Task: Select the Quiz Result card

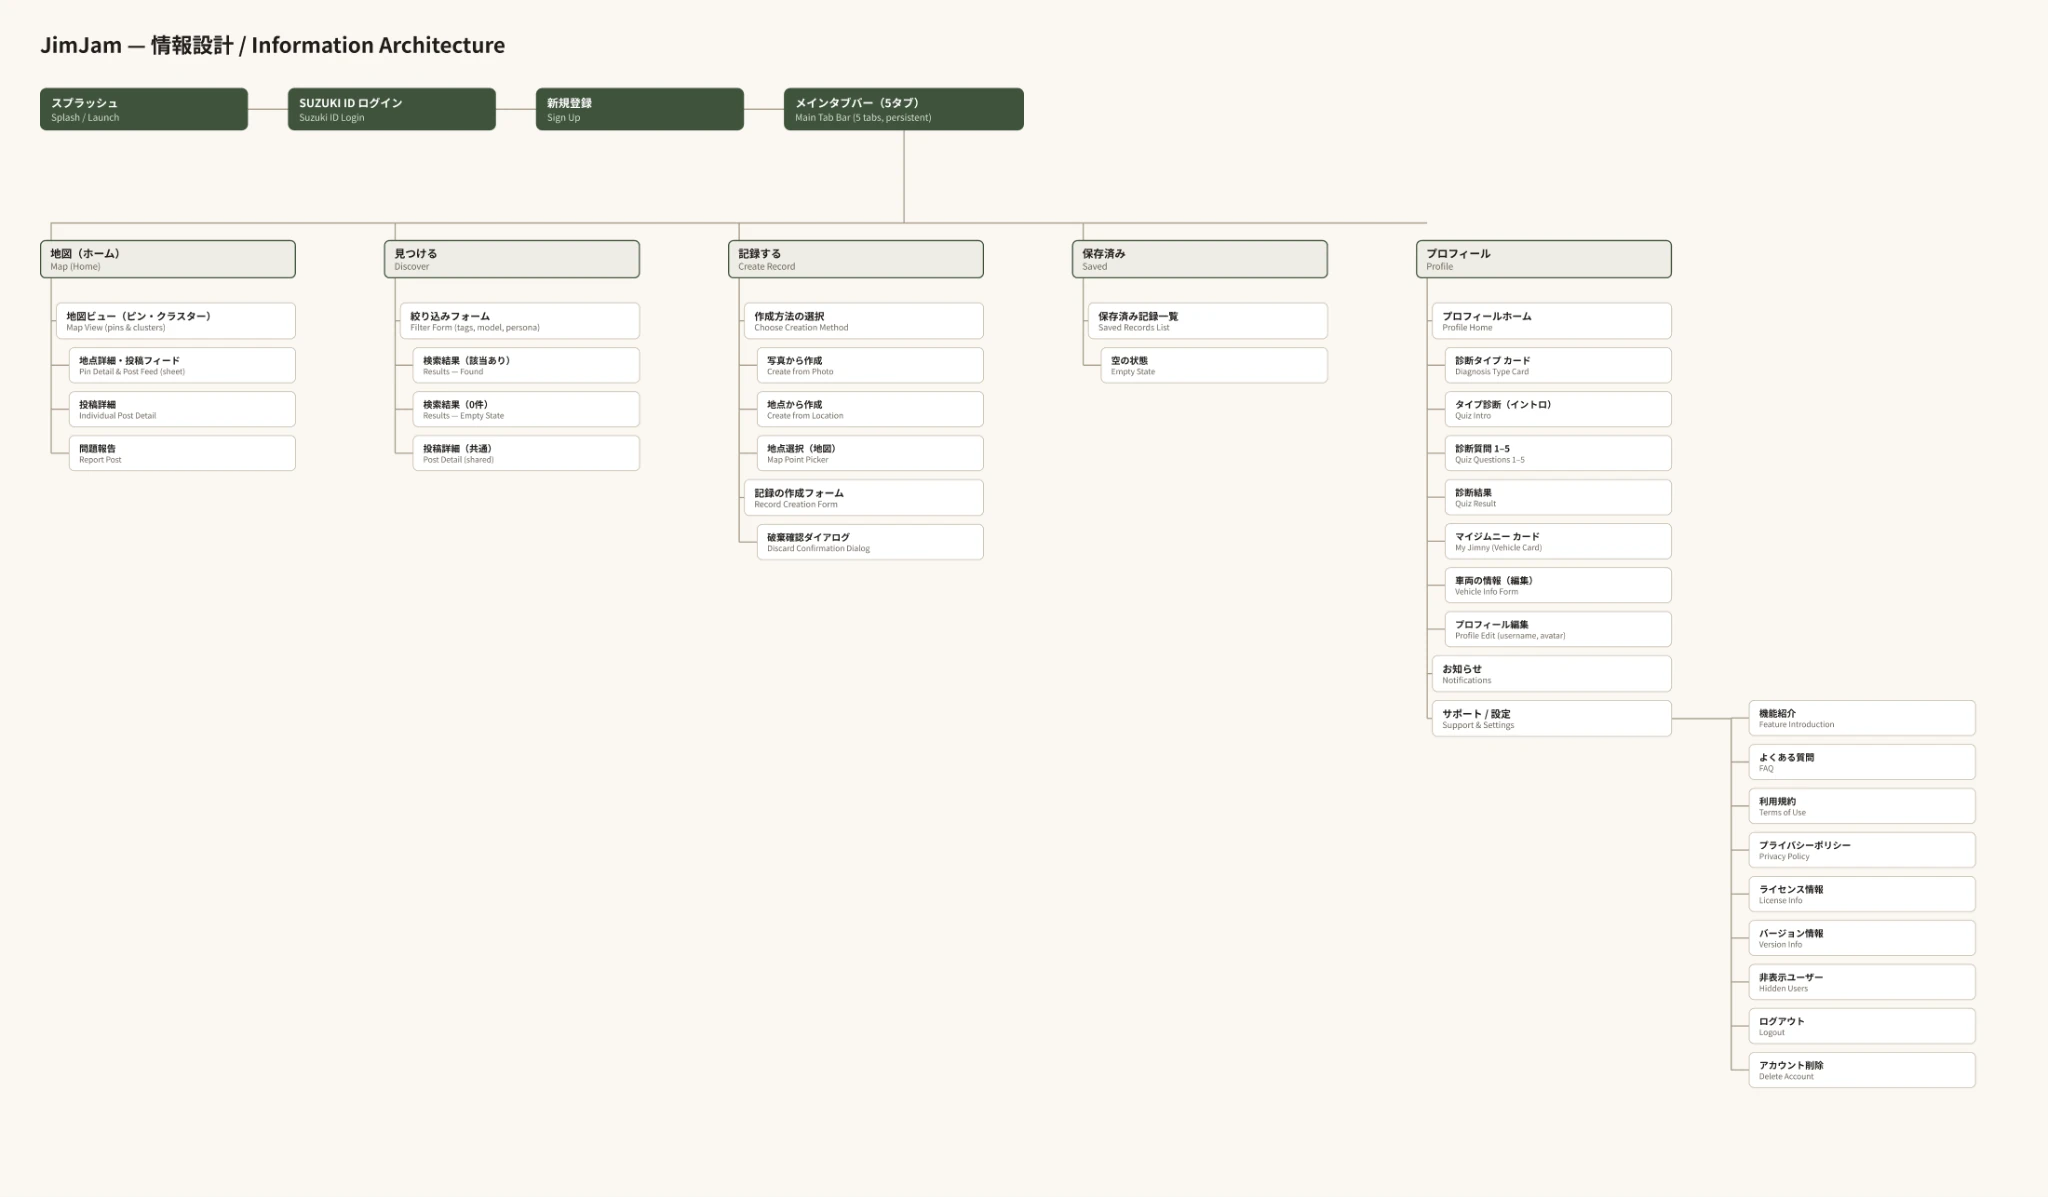Action: click(1558, 497)
